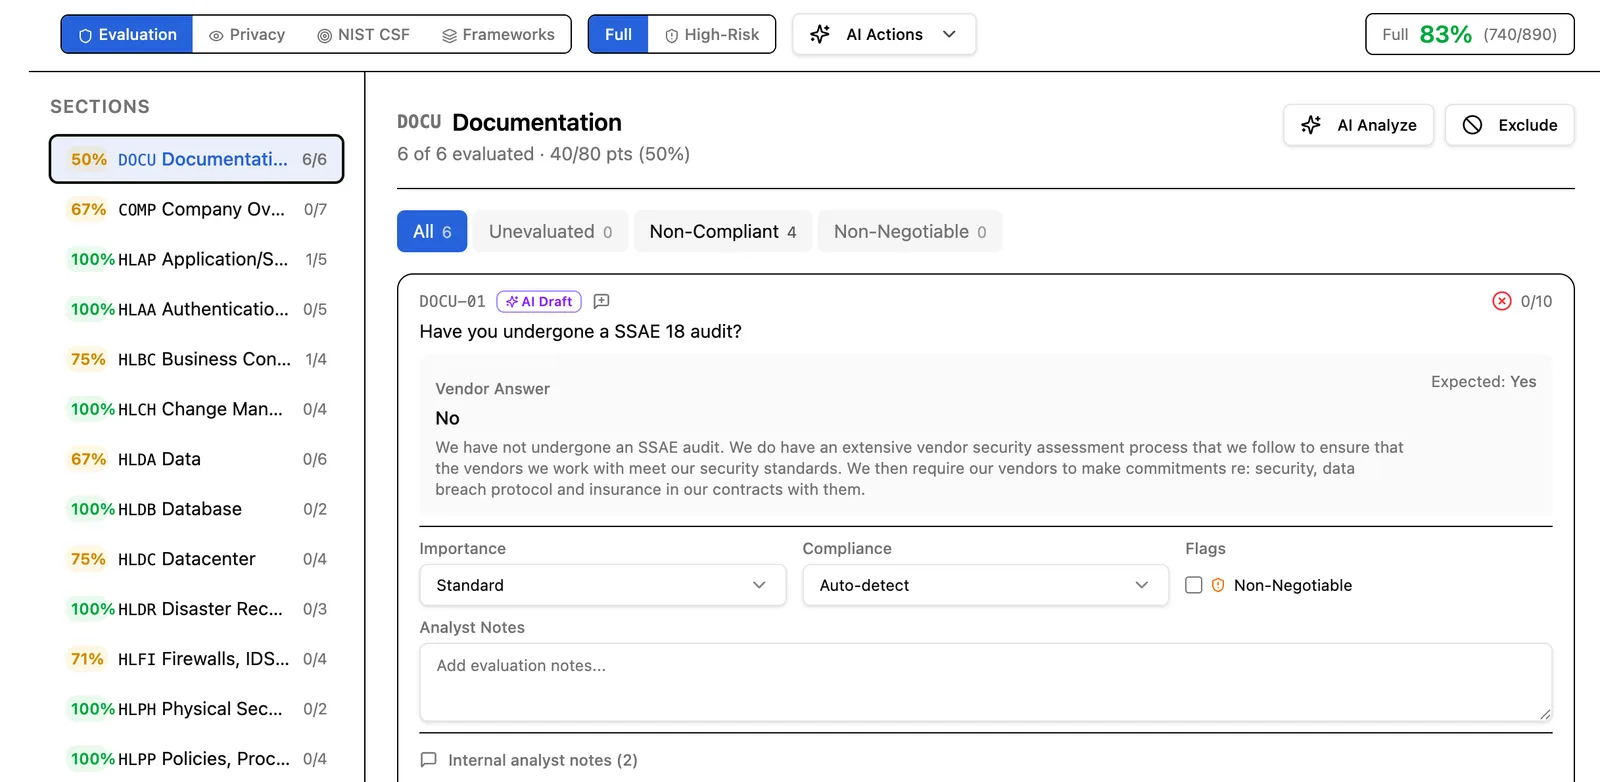Click the red non-compliant X icon
Image resolution: width=1600 pixels, height=782 pixels.
tap(1501, 301)
